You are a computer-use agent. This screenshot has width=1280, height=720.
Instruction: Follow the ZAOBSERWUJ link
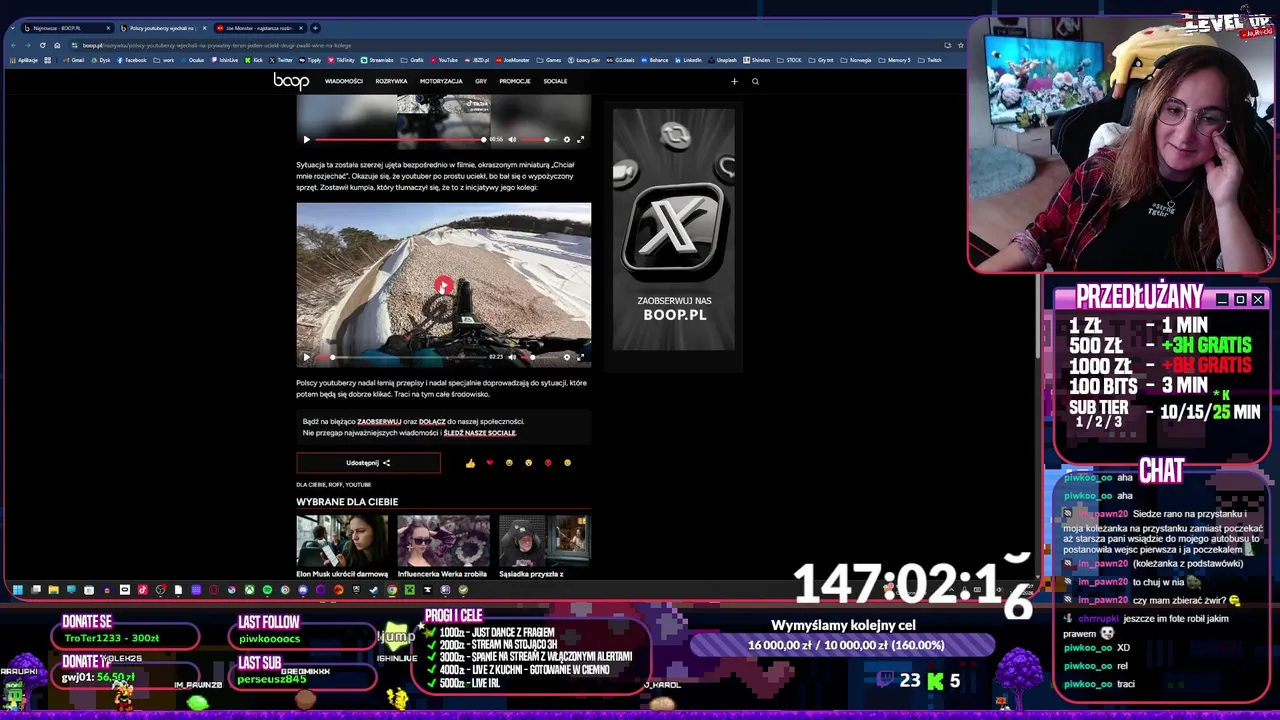[379, 422]
